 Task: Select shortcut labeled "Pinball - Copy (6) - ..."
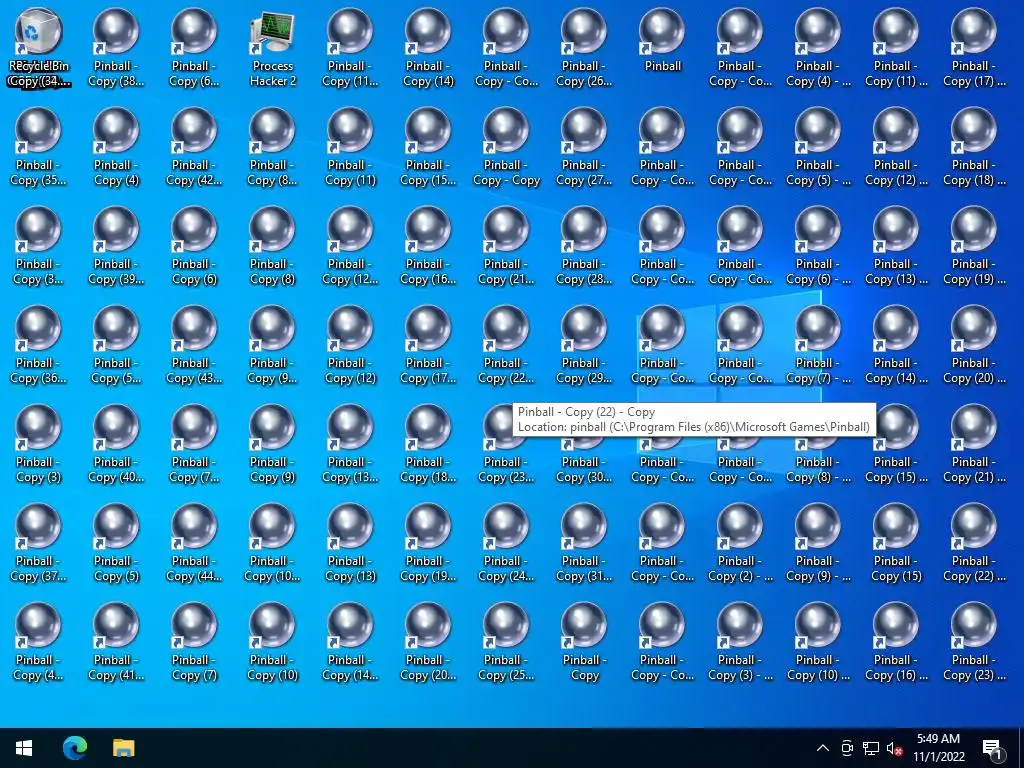818,247
